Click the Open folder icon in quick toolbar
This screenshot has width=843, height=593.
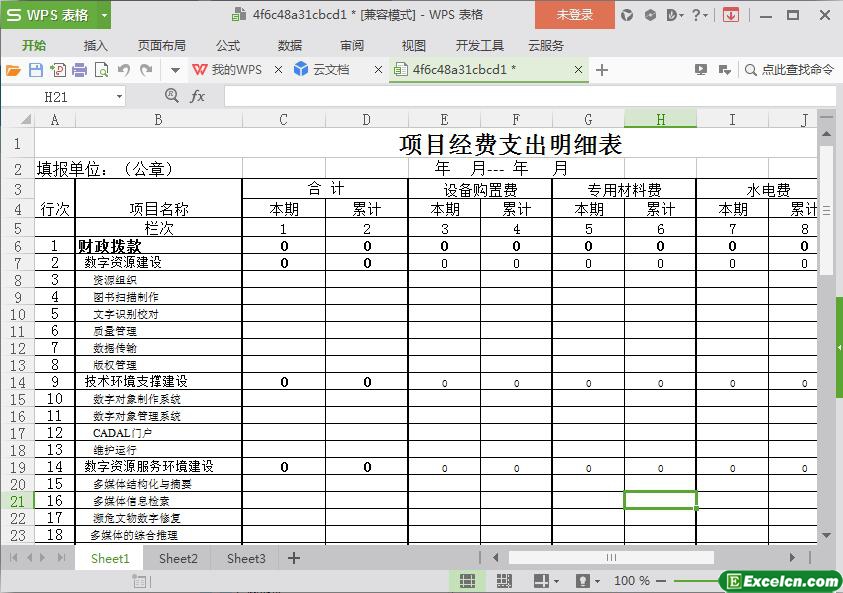click(13, 70)
